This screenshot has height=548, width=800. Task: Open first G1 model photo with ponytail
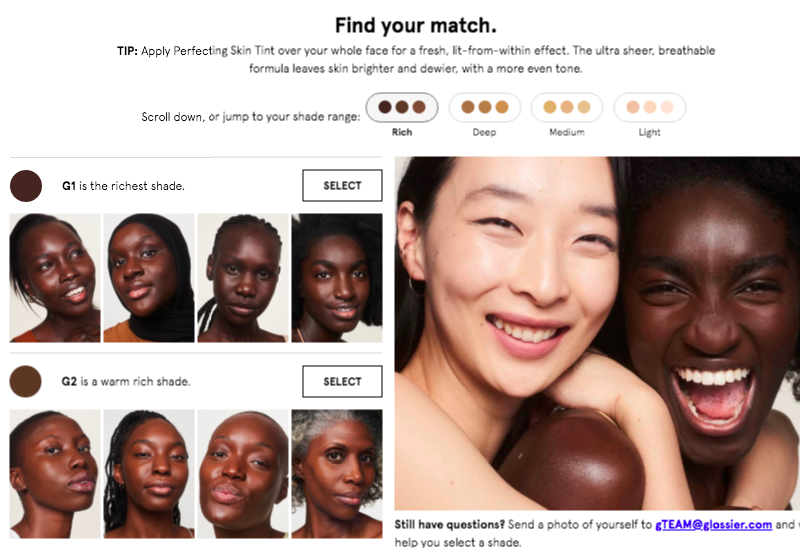click(x=55, y=278)
